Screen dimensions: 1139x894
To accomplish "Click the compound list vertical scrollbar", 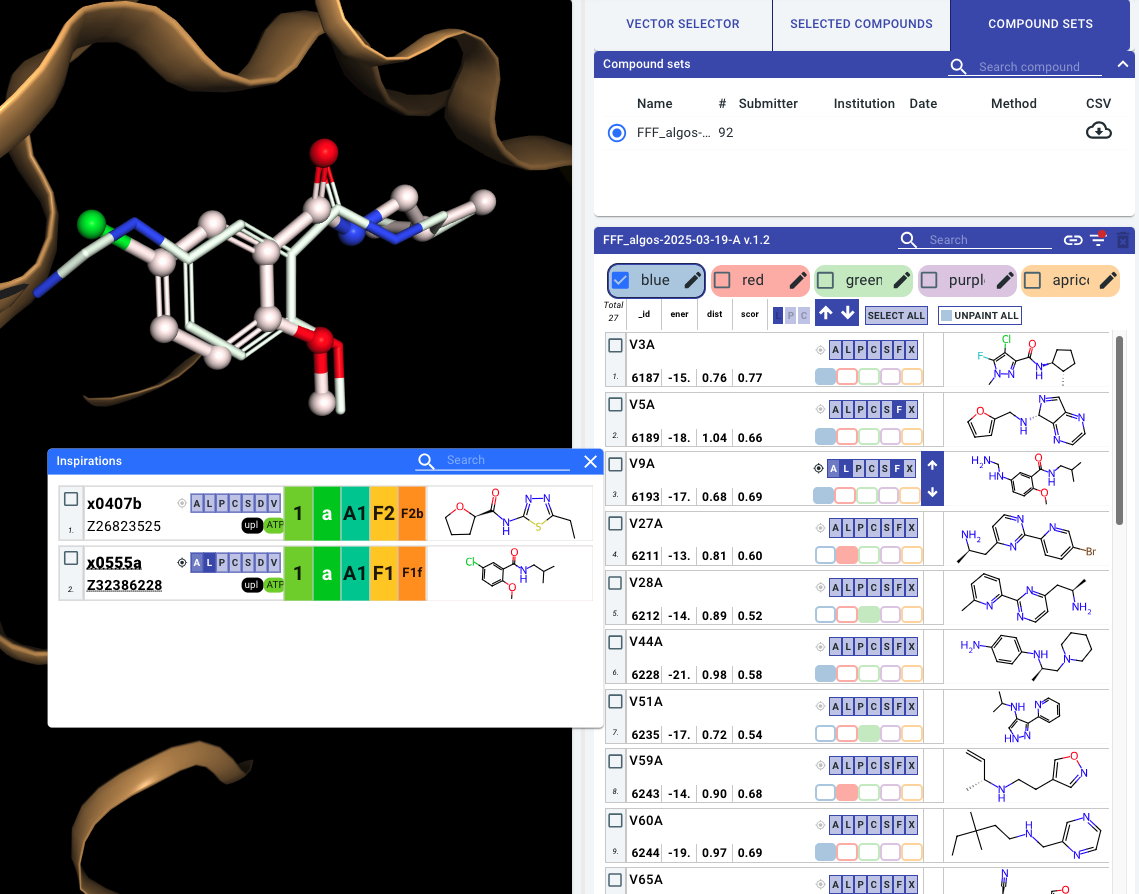I will pos(1119,430).
